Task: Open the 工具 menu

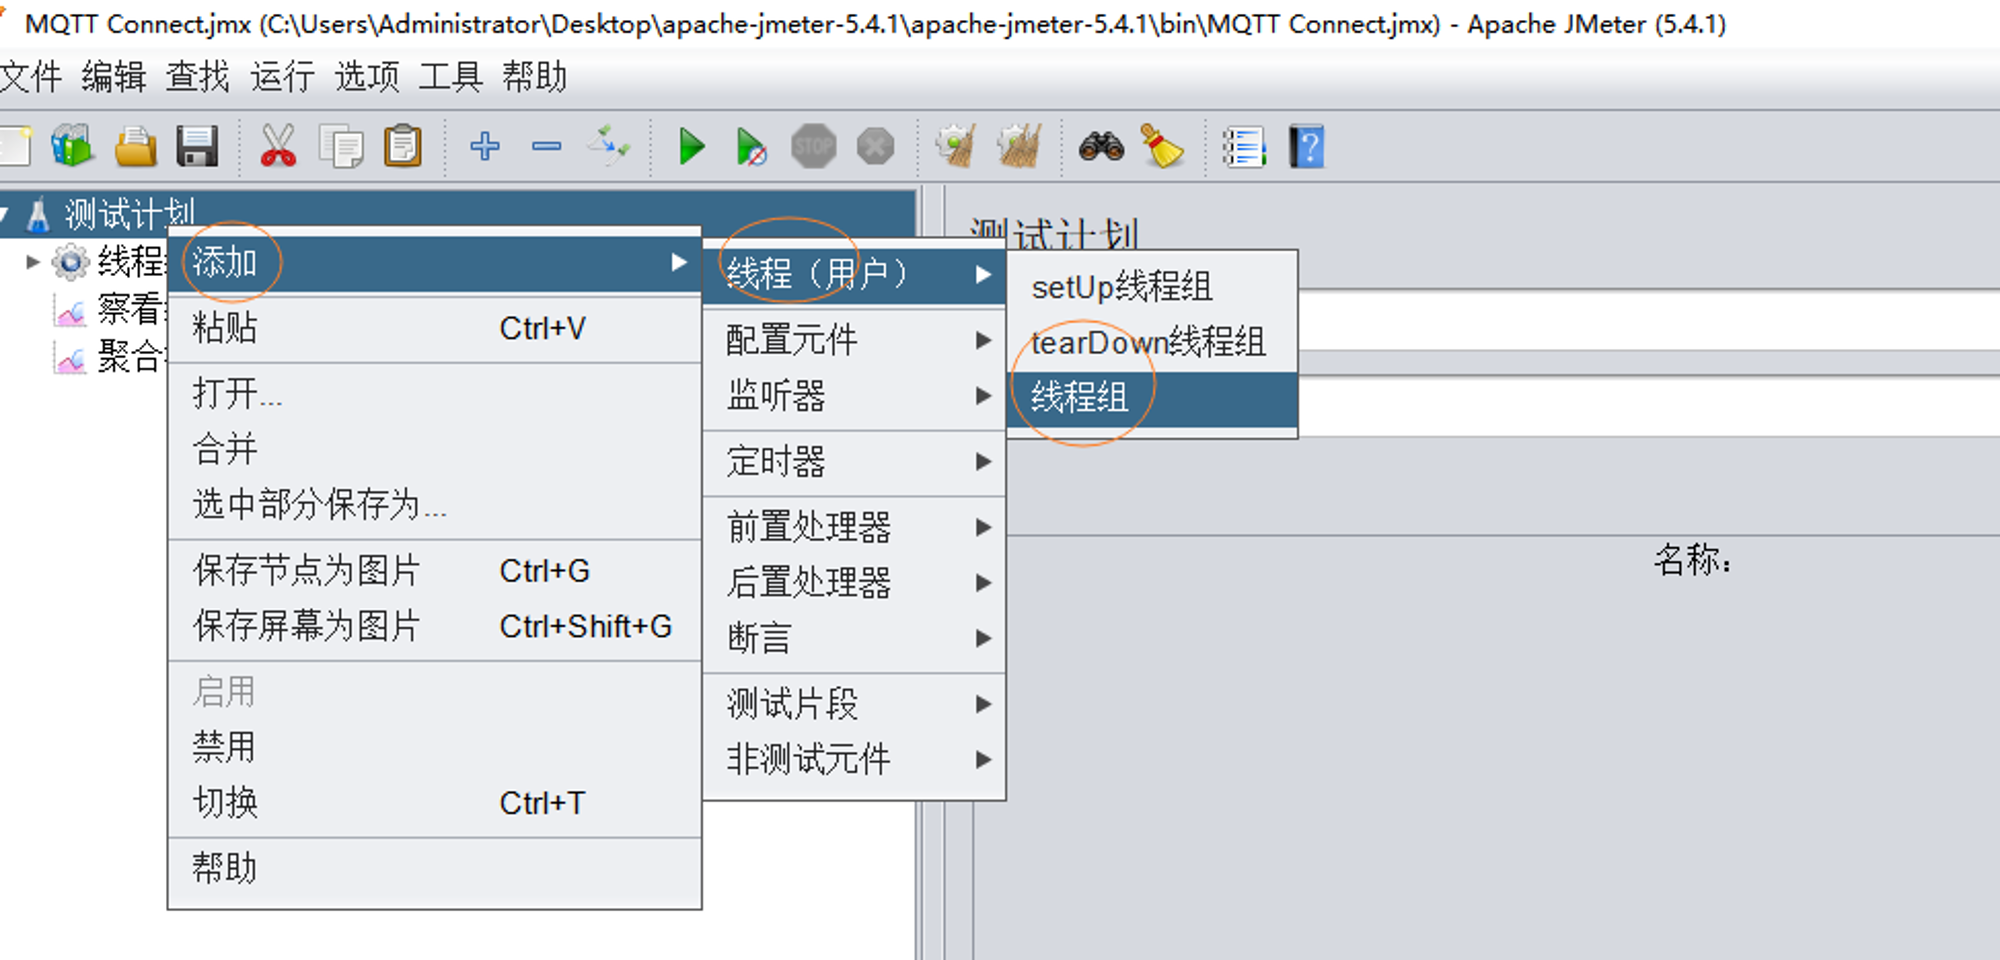Action: (x=451, y=77)
